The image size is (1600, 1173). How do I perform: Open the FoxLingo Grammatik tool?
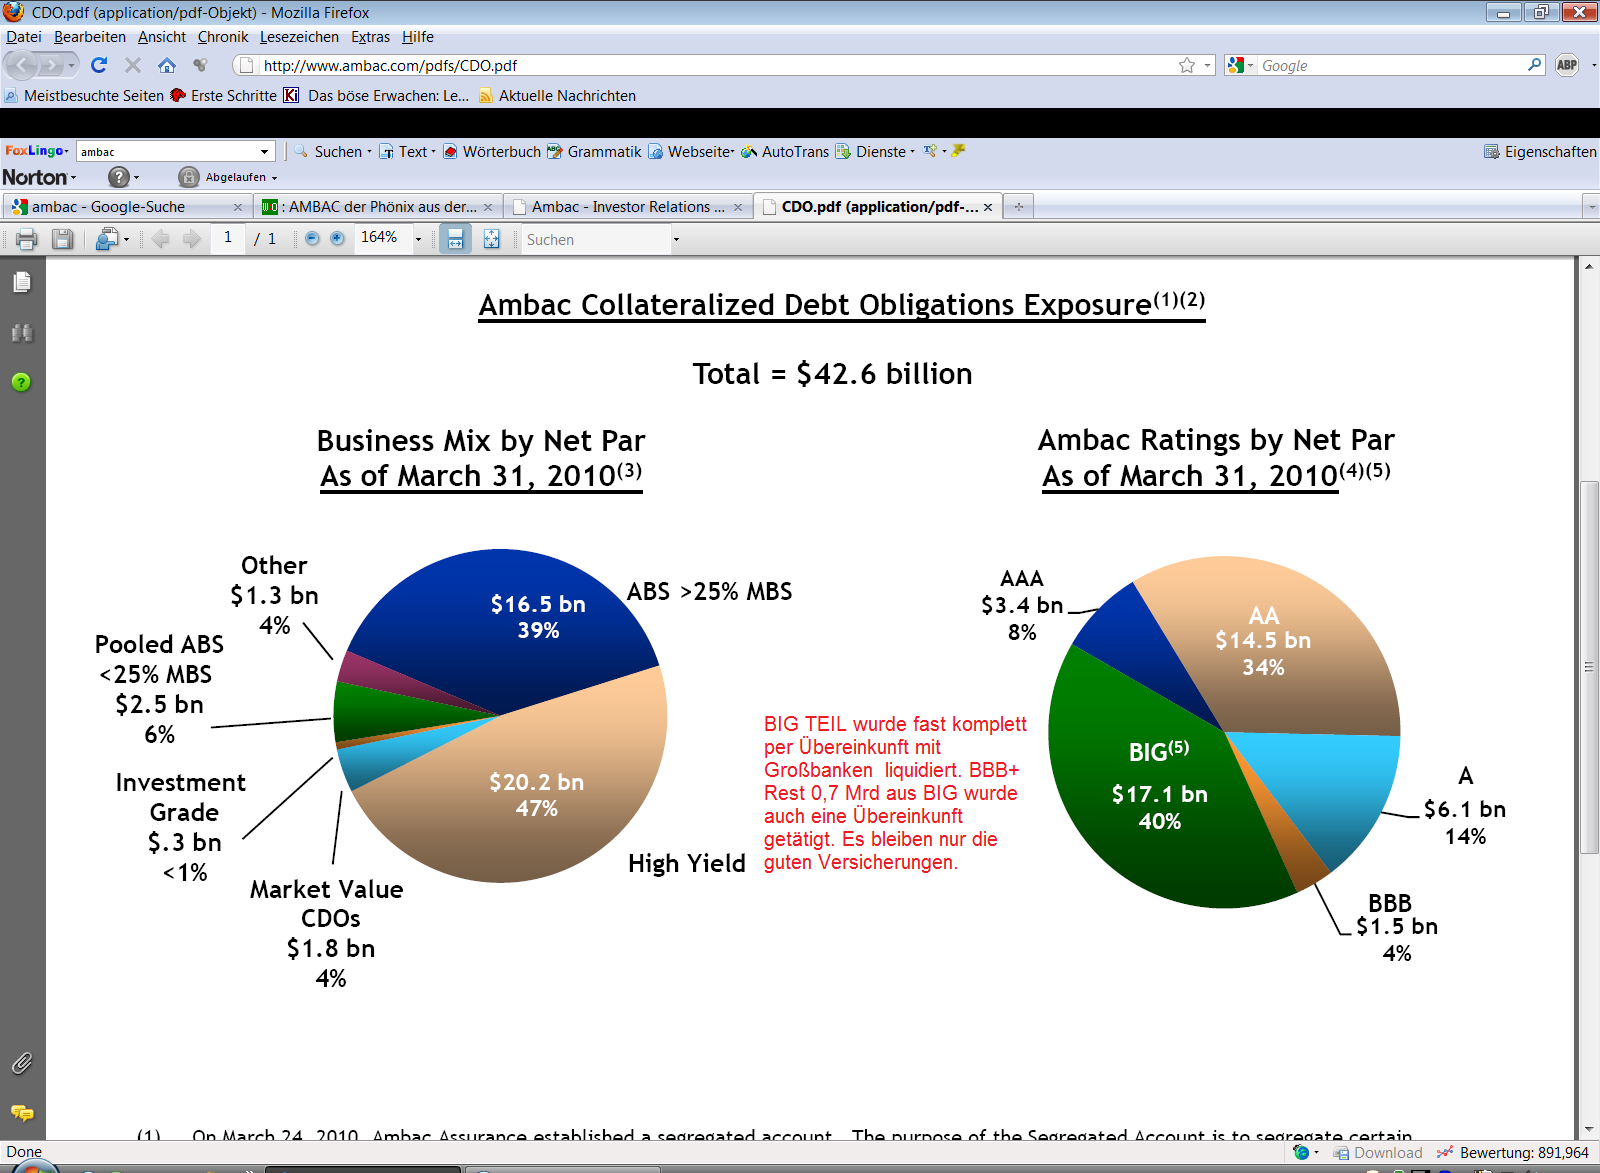(594, 152)
